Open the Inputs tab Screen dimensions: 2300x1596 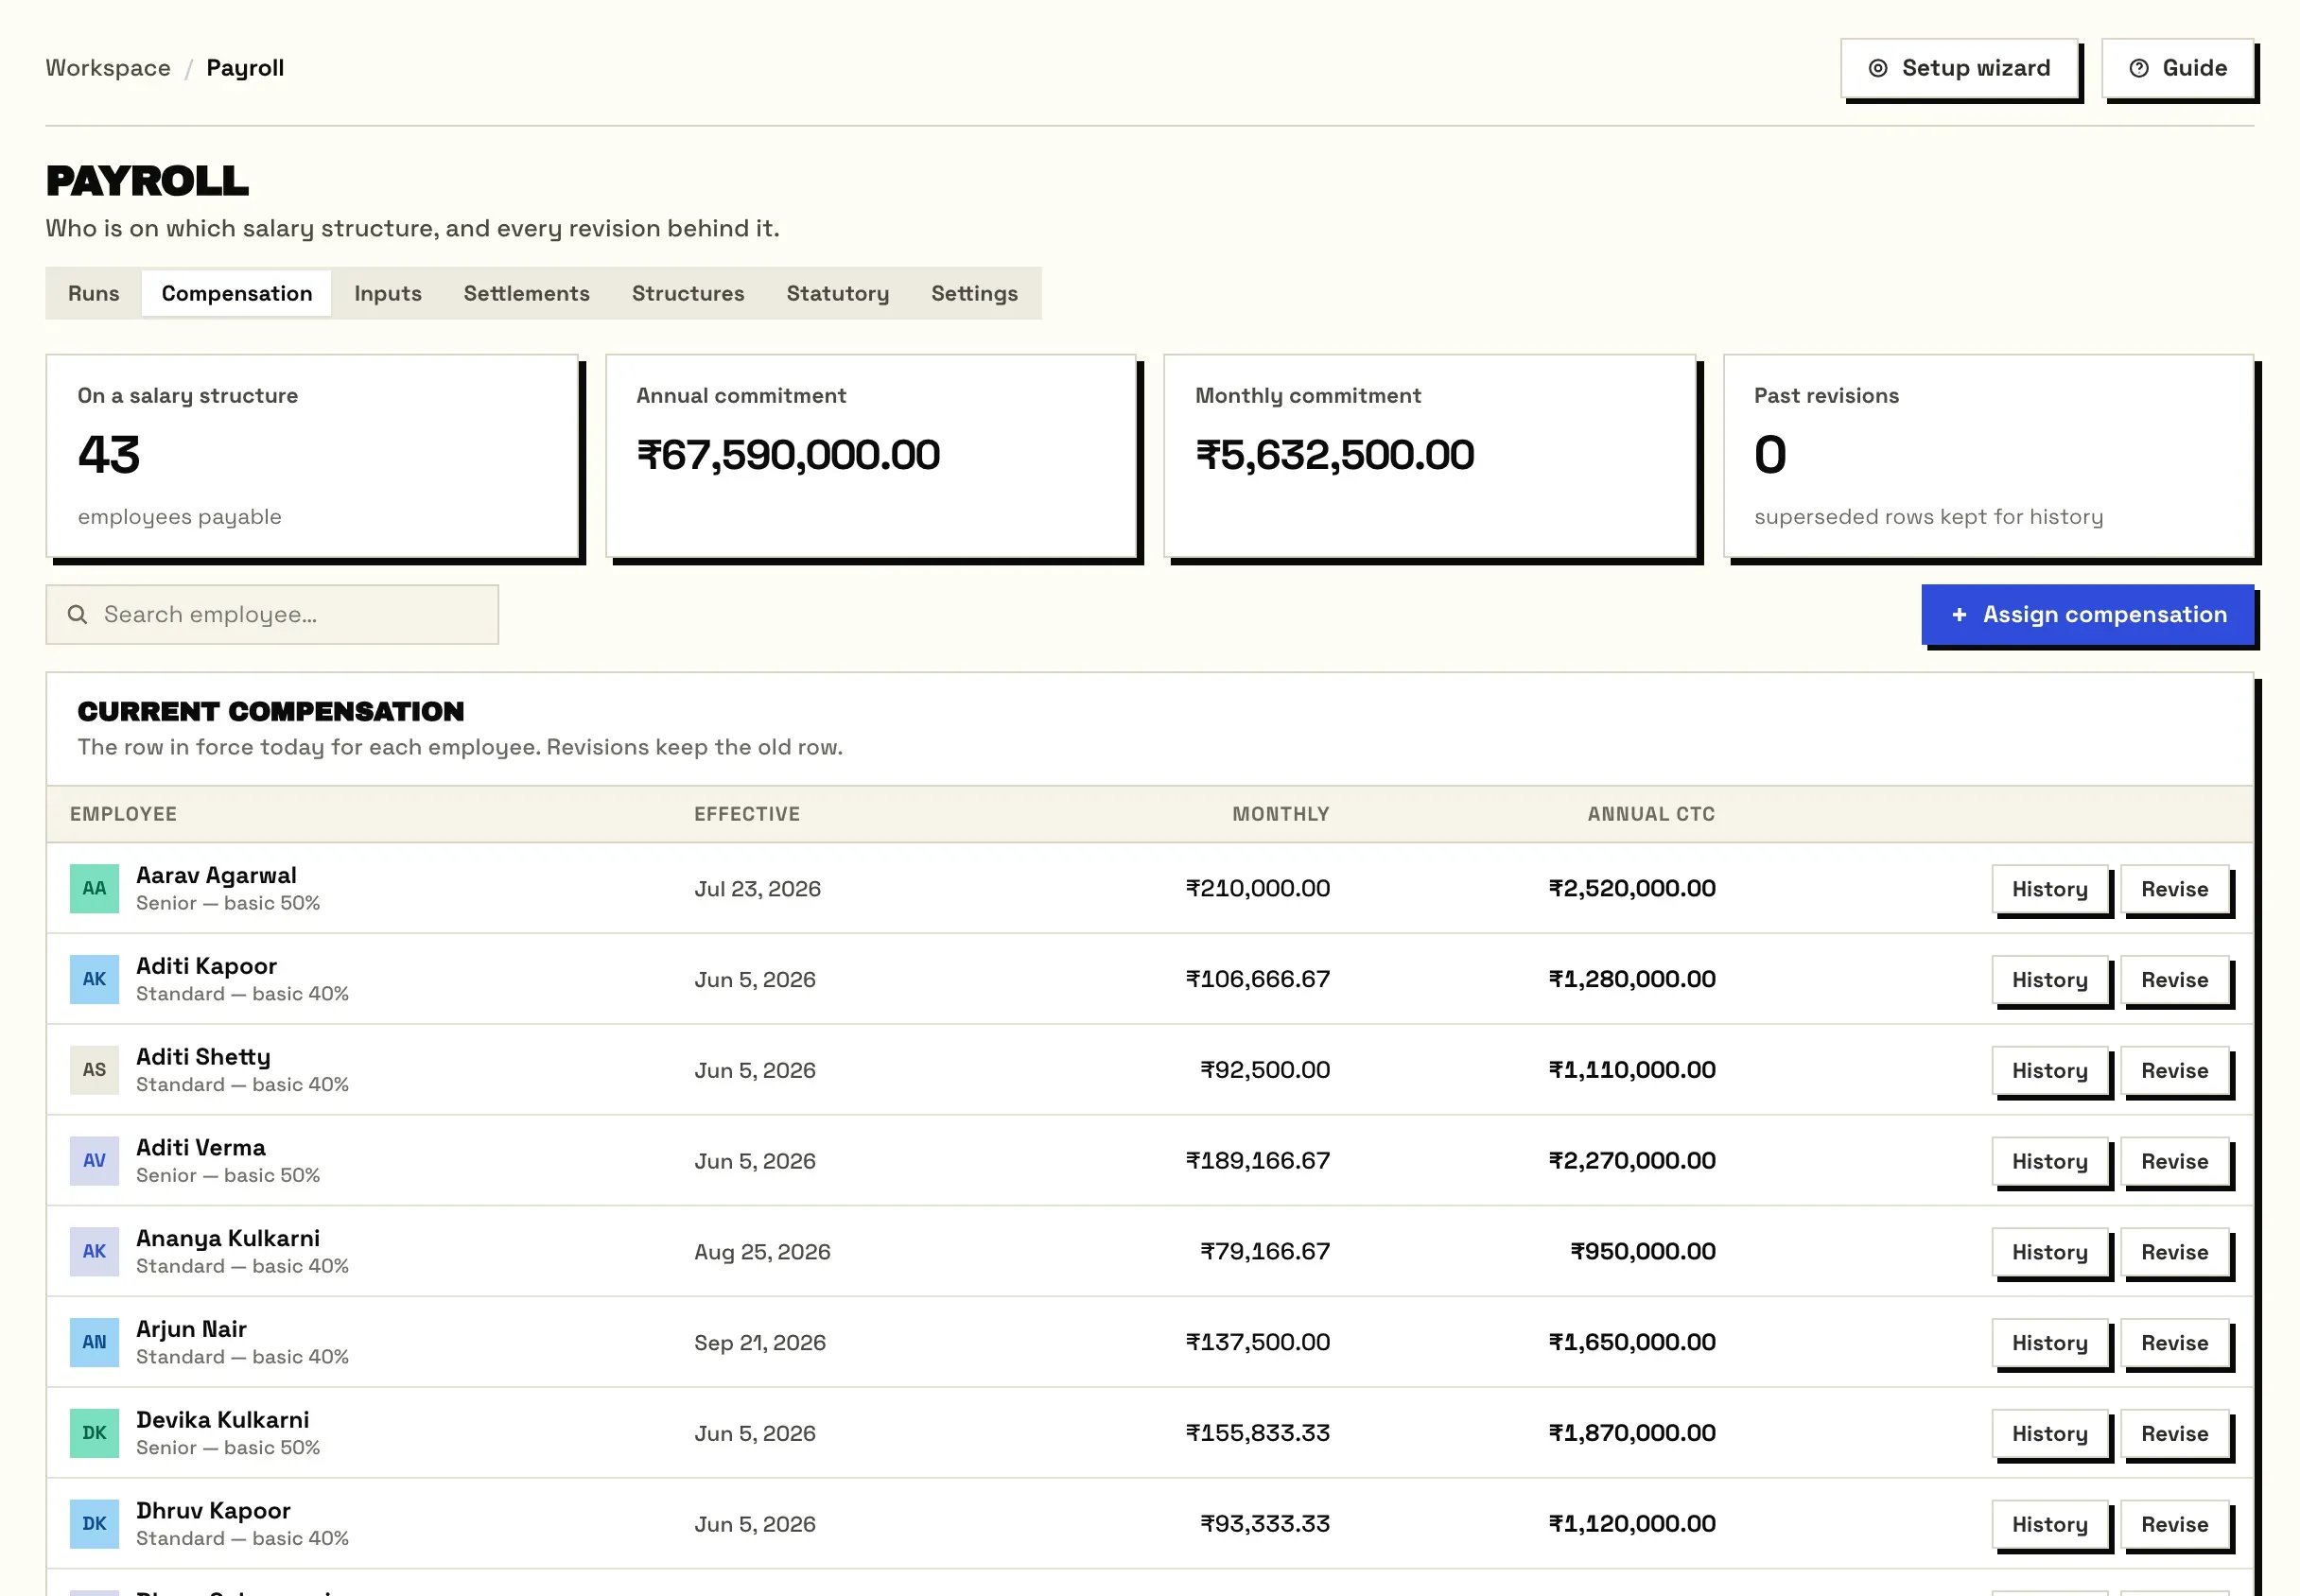pos(388,293)
